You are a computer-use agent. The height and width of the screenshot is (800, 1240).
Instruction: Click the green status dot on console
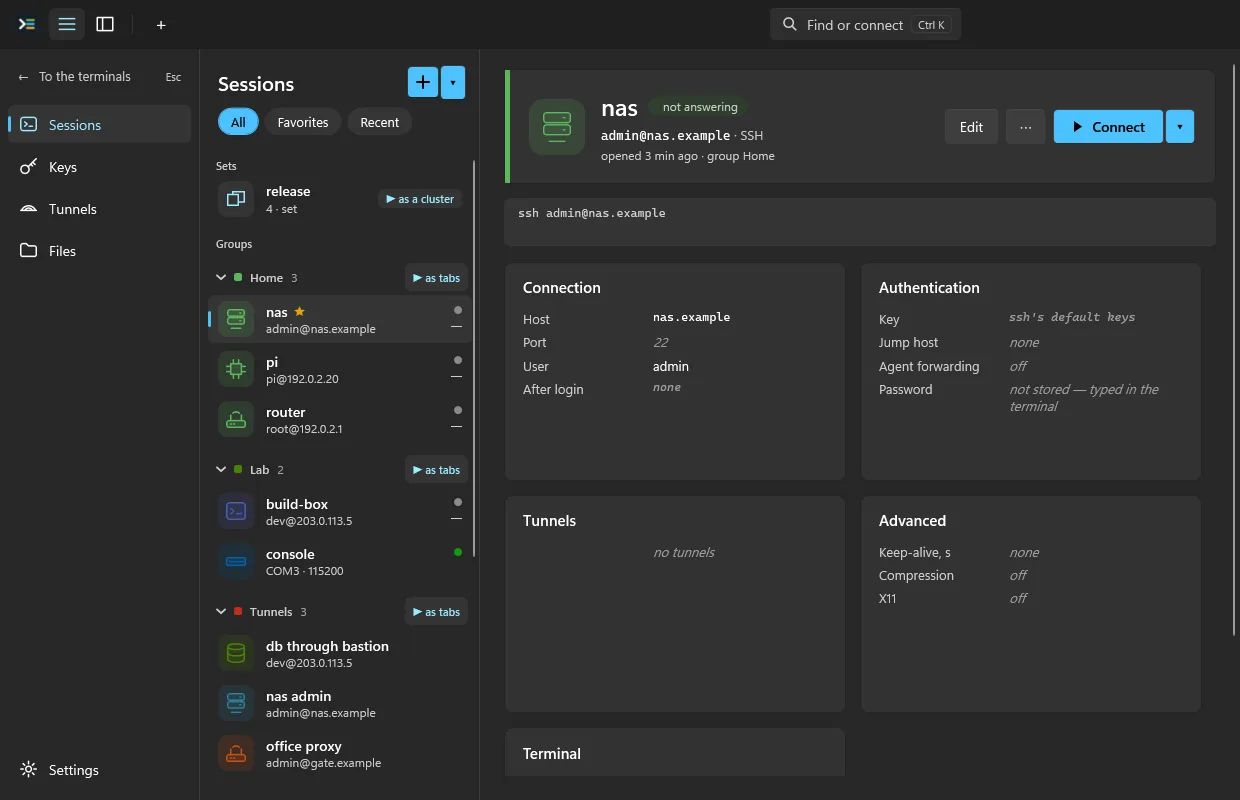(458, 552)
